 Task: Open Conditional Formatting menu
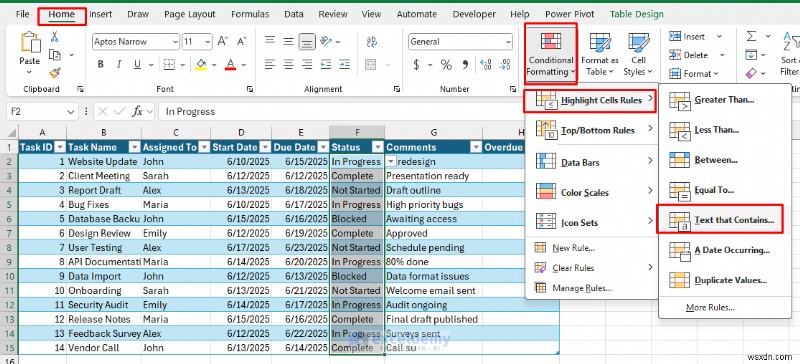click(x=551, y=54)
